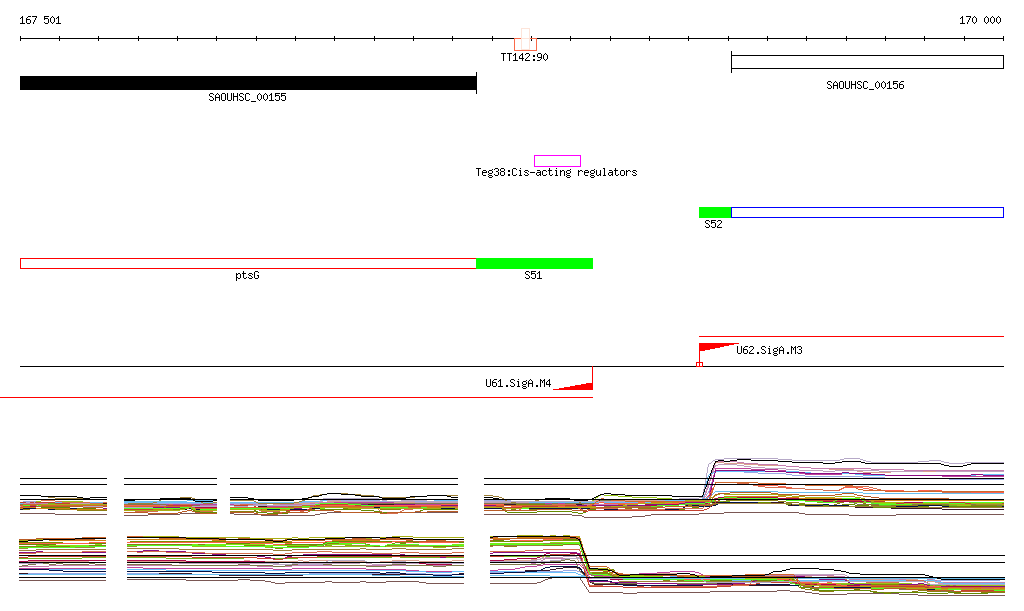Select the black SAOUHSC_00155 gene bar
The height and width of the screenshot is (611, 1024).
pos(248,83)
